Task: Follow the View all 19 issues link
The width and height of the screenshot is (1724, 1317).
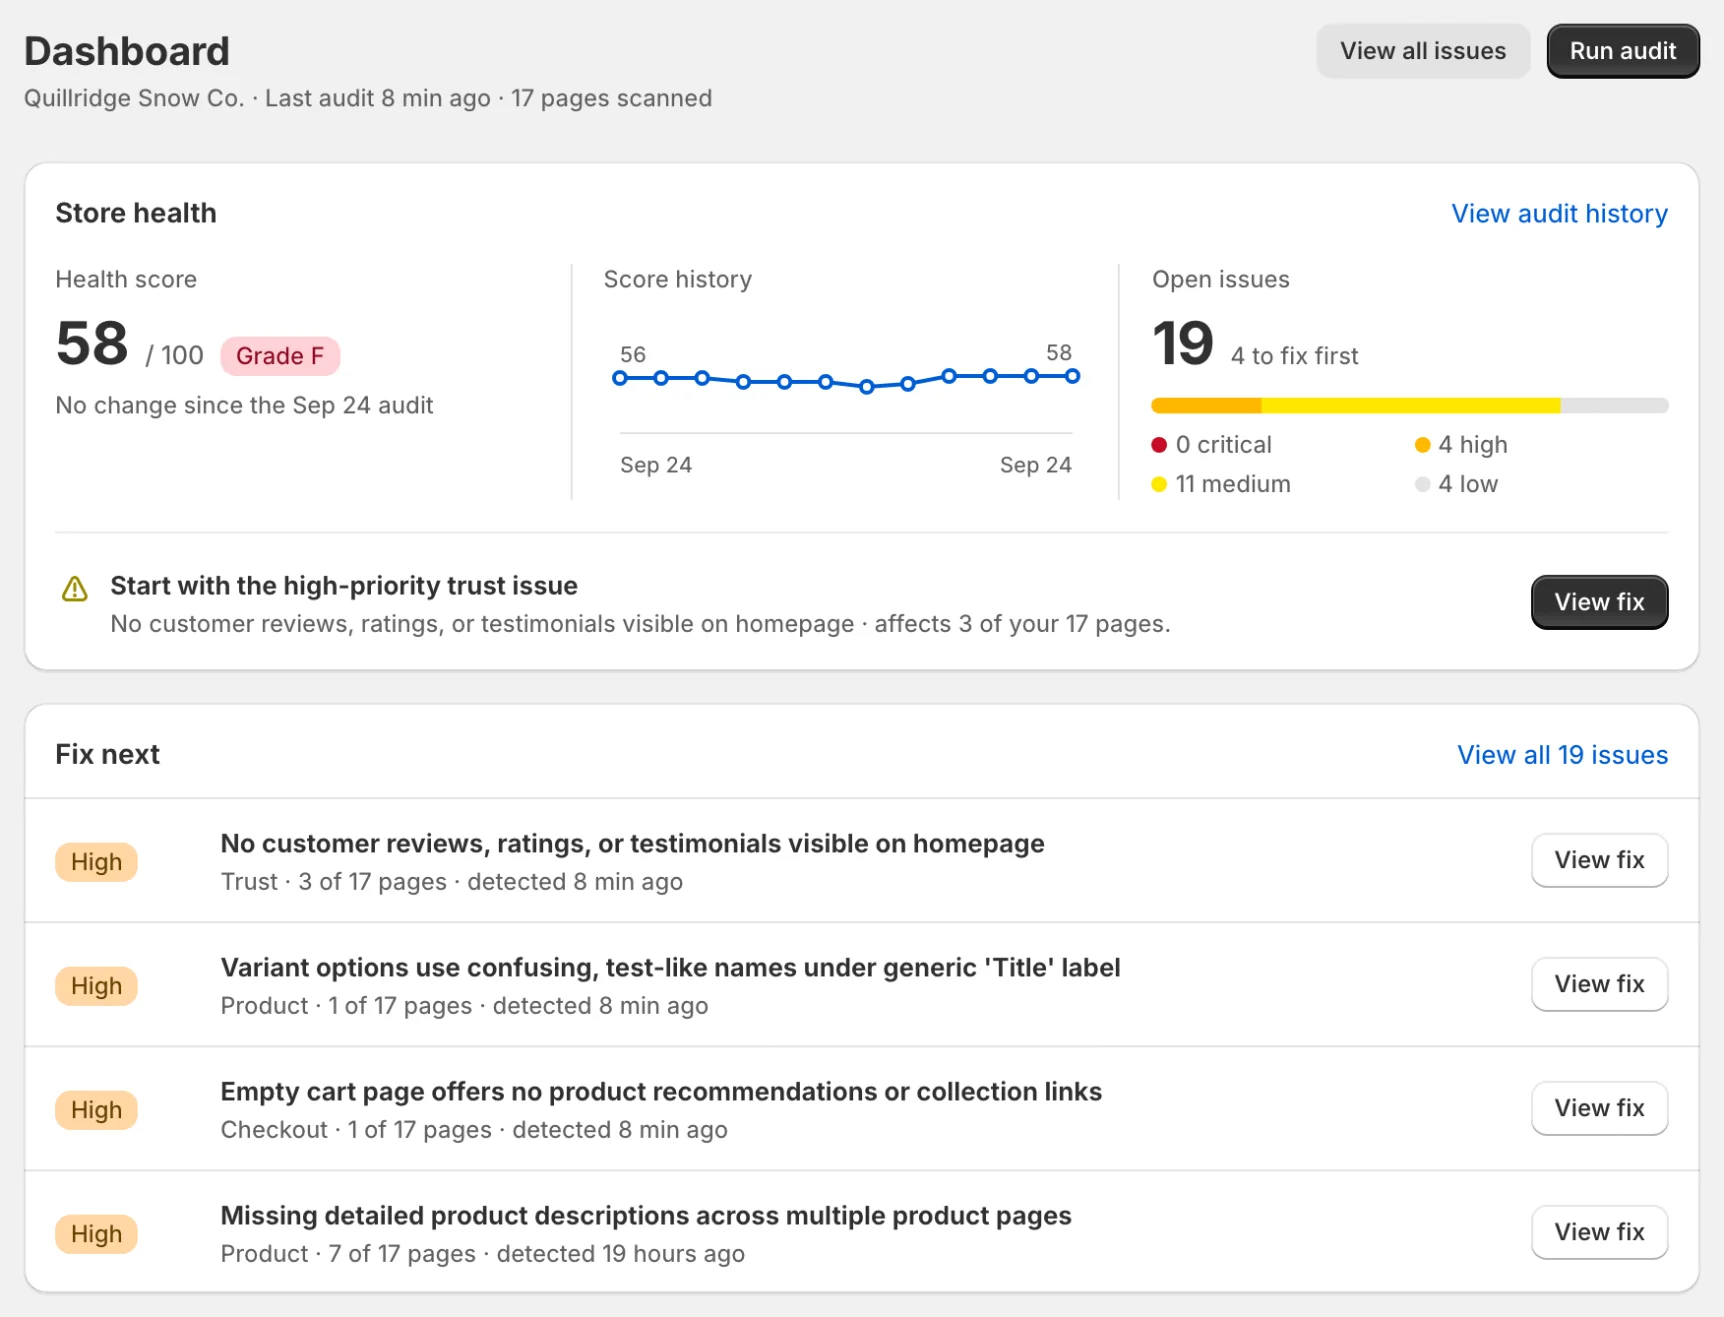Action: click(1562, 755)
